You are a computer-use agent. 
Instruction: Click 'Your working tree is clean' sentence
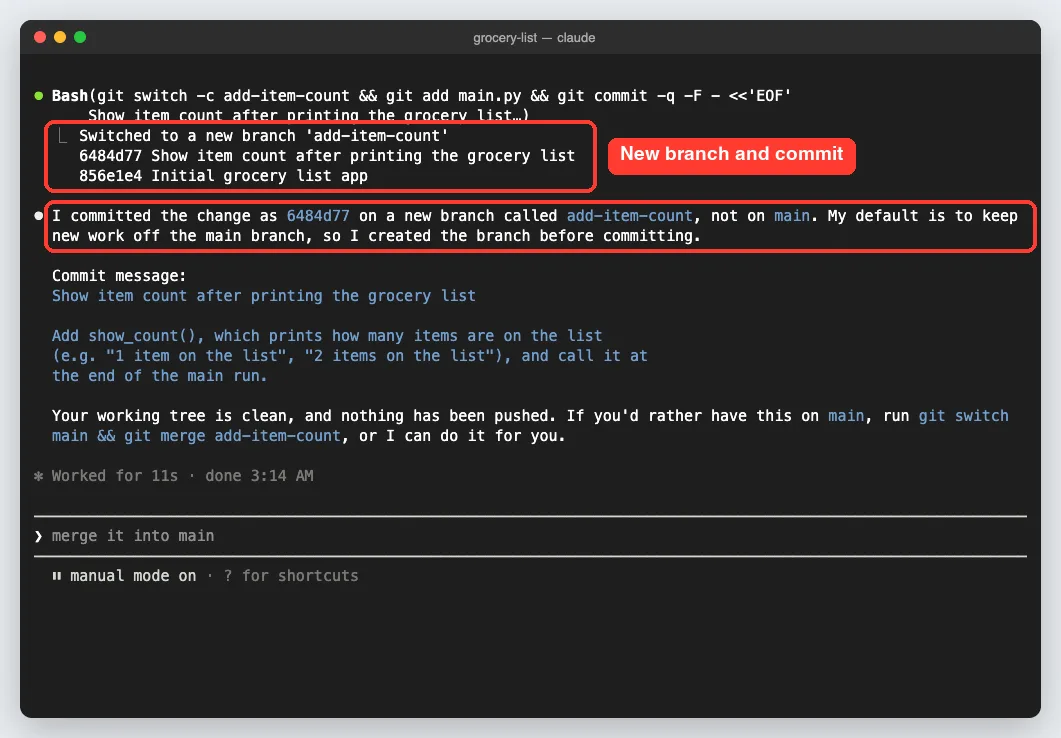click(304, 415)
